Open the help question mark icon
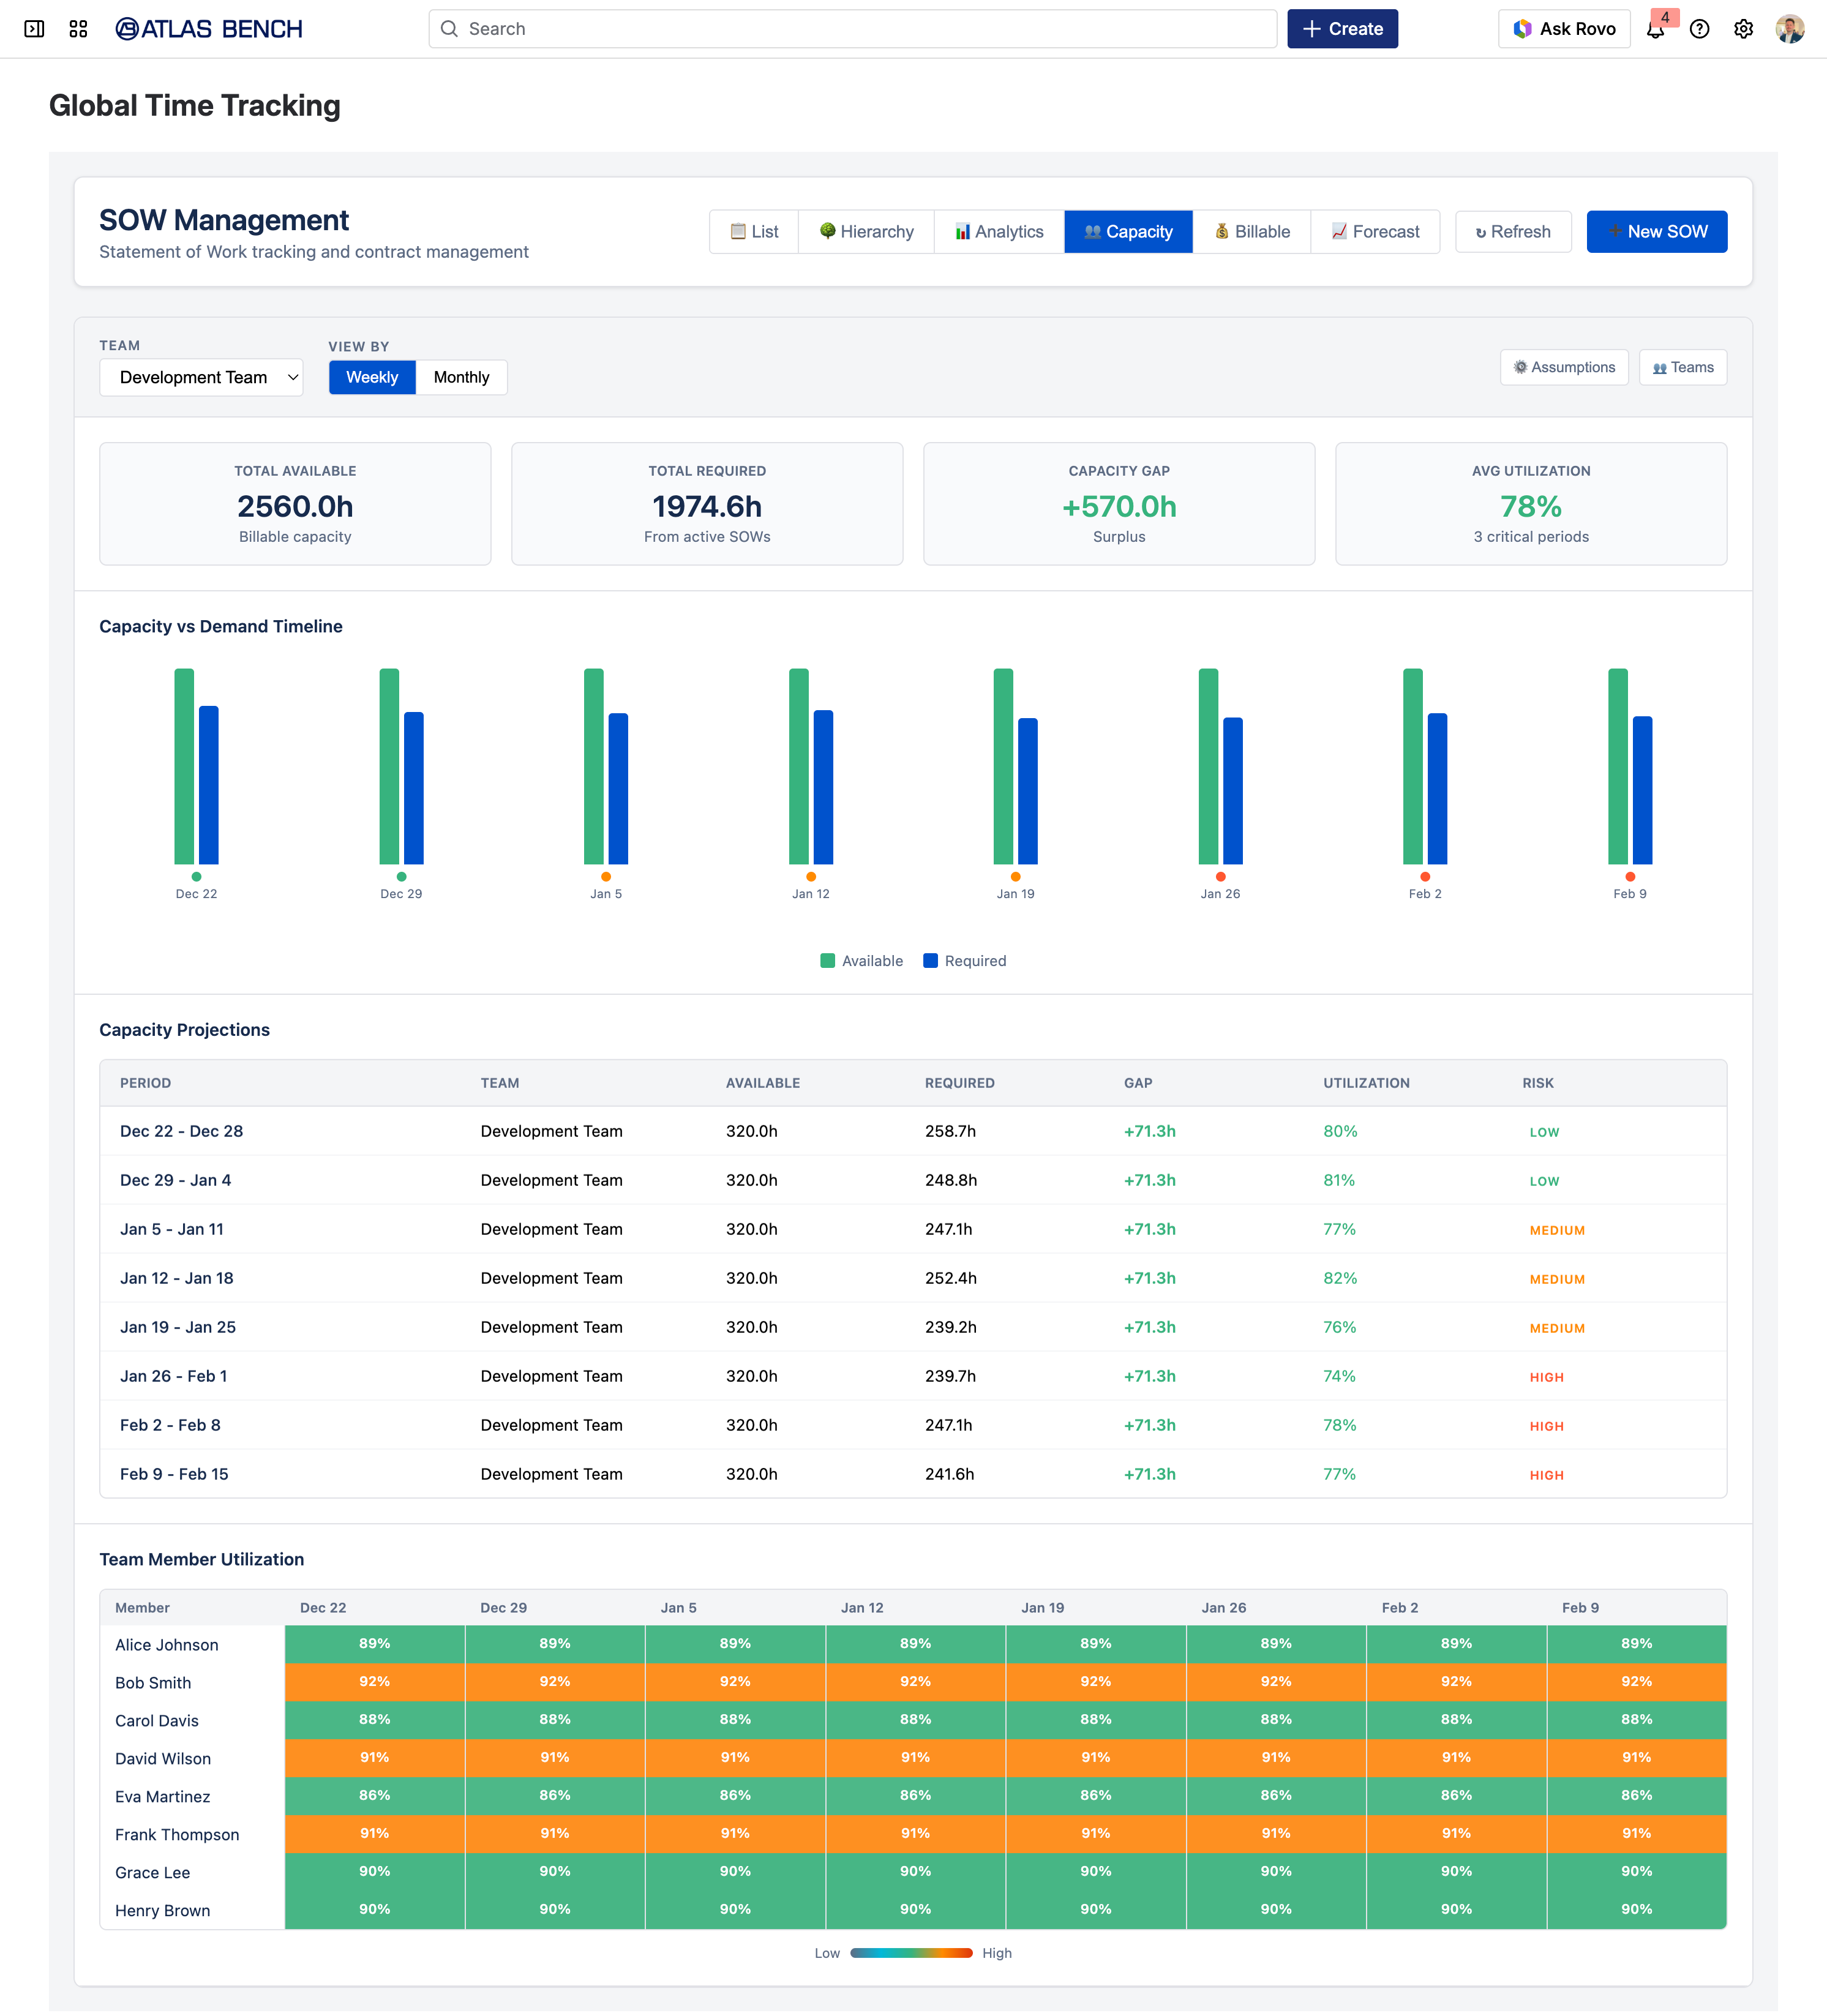This screenshot has width=1827, height=2016. [1699, 29]
